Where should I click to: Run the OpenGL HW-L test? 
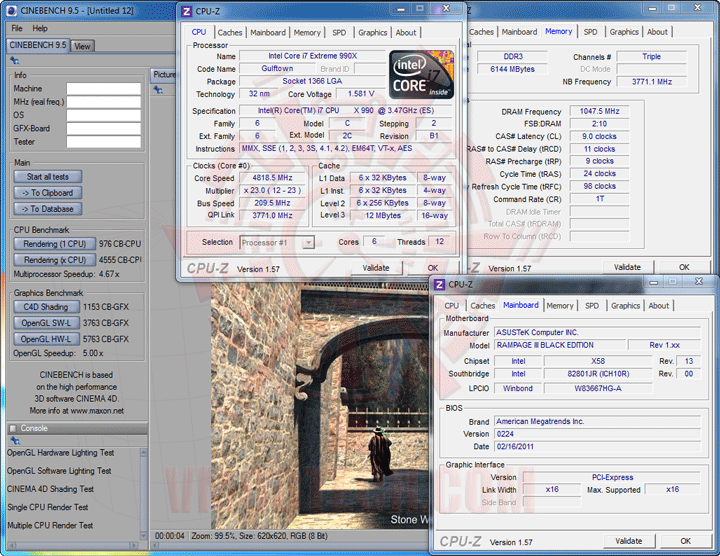(46, 339)
